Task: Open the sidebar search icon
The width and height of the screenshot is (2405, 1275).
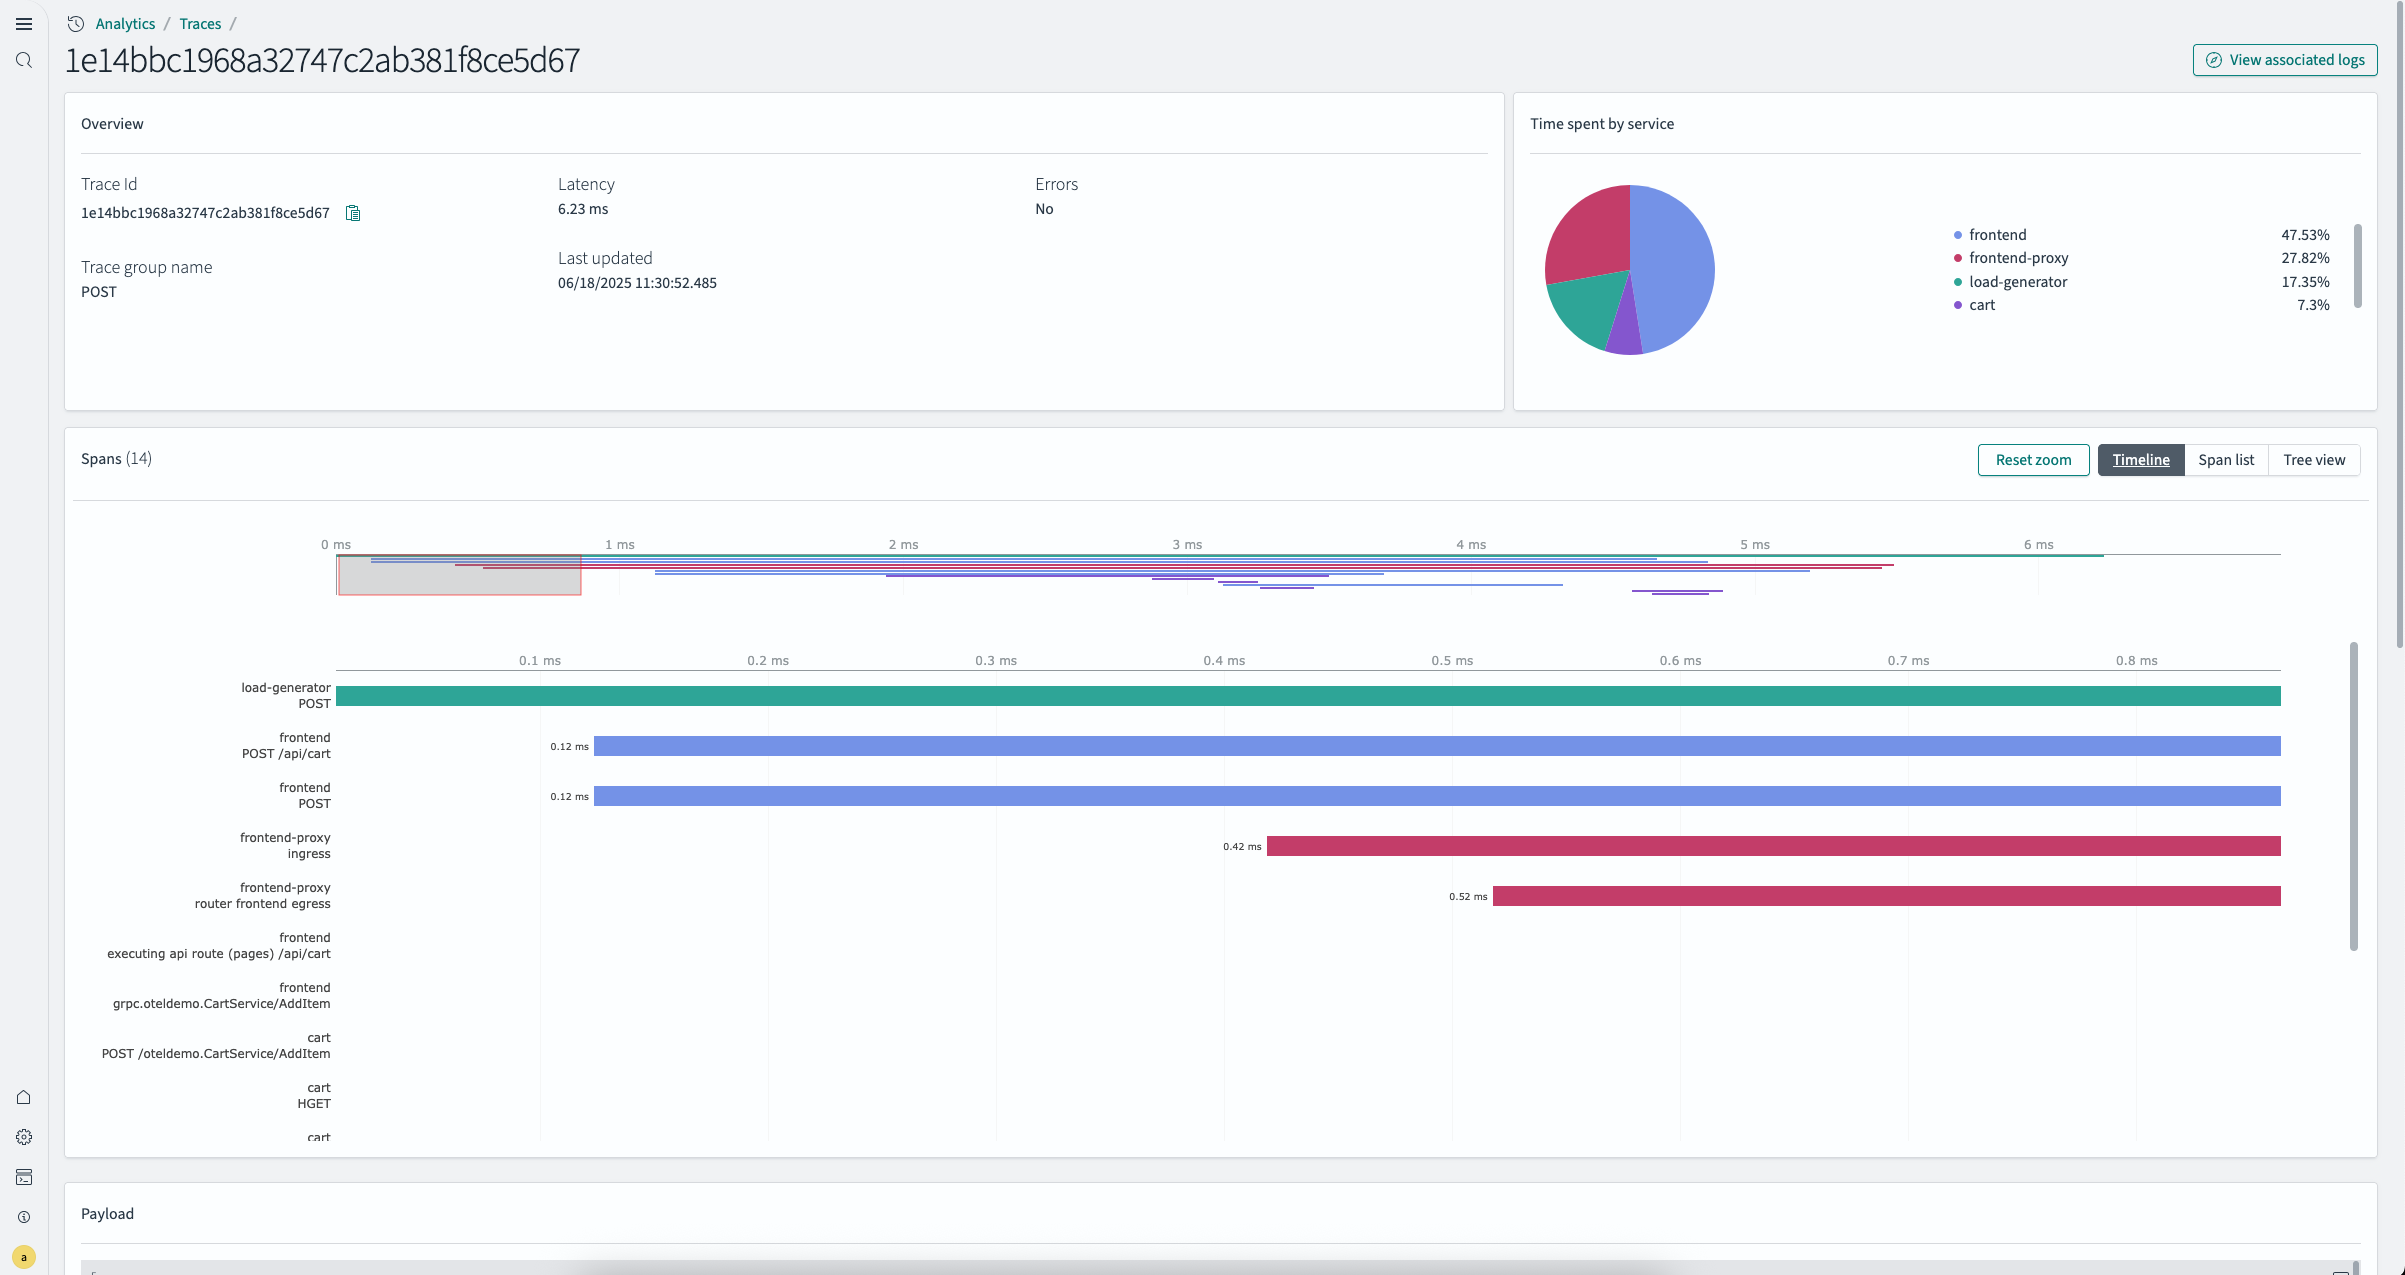Action: tap(24, 59)
